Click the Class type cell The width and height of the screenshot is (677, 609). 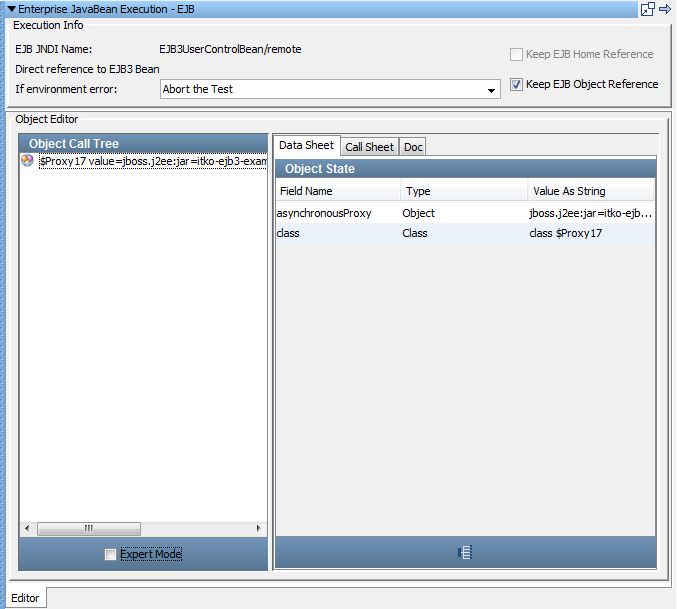(x=464, y=233)
